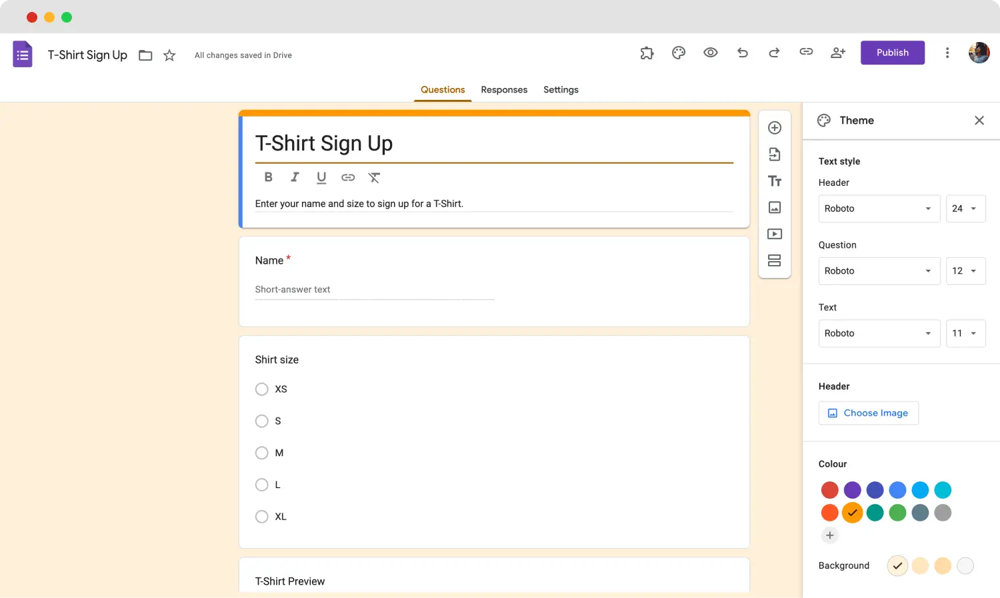Add a new section
The height and width of the screenshot is (598, 1000).
775,260
